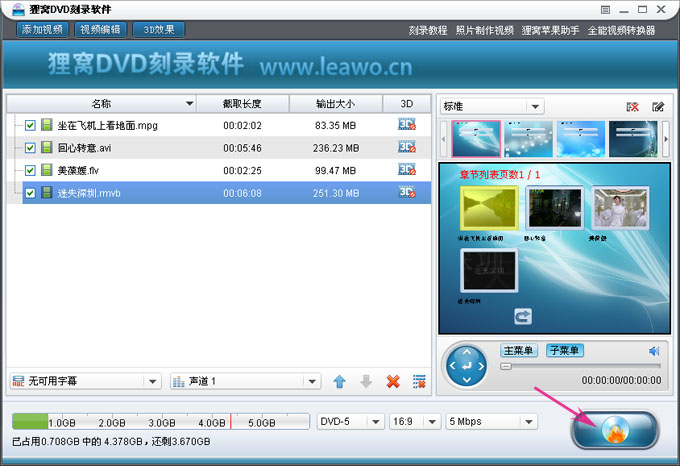Click the 名称 column sort arrow
This screenshot has width=680, height=466.
[x=189, y=104]
